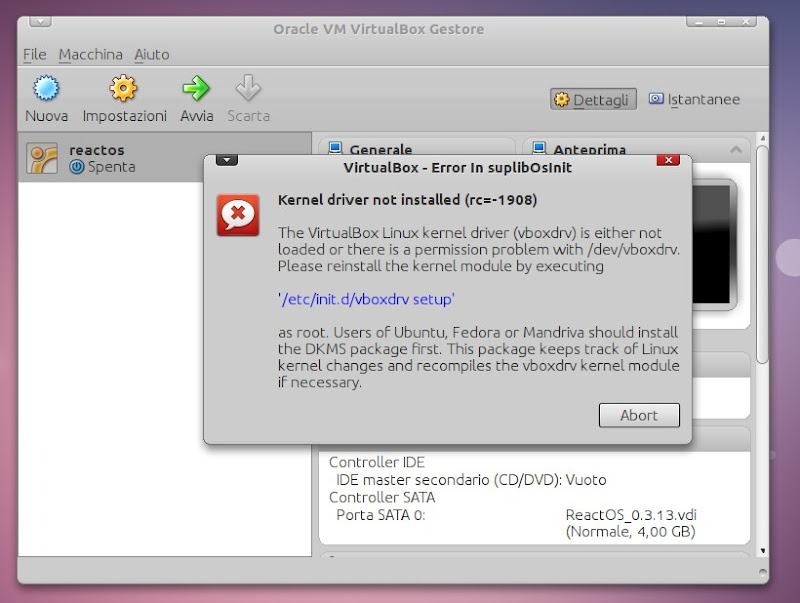Viewport: 800px width, 603px height.
Task: Click the Anteprima section header label
Action: [x=589, y=149]
